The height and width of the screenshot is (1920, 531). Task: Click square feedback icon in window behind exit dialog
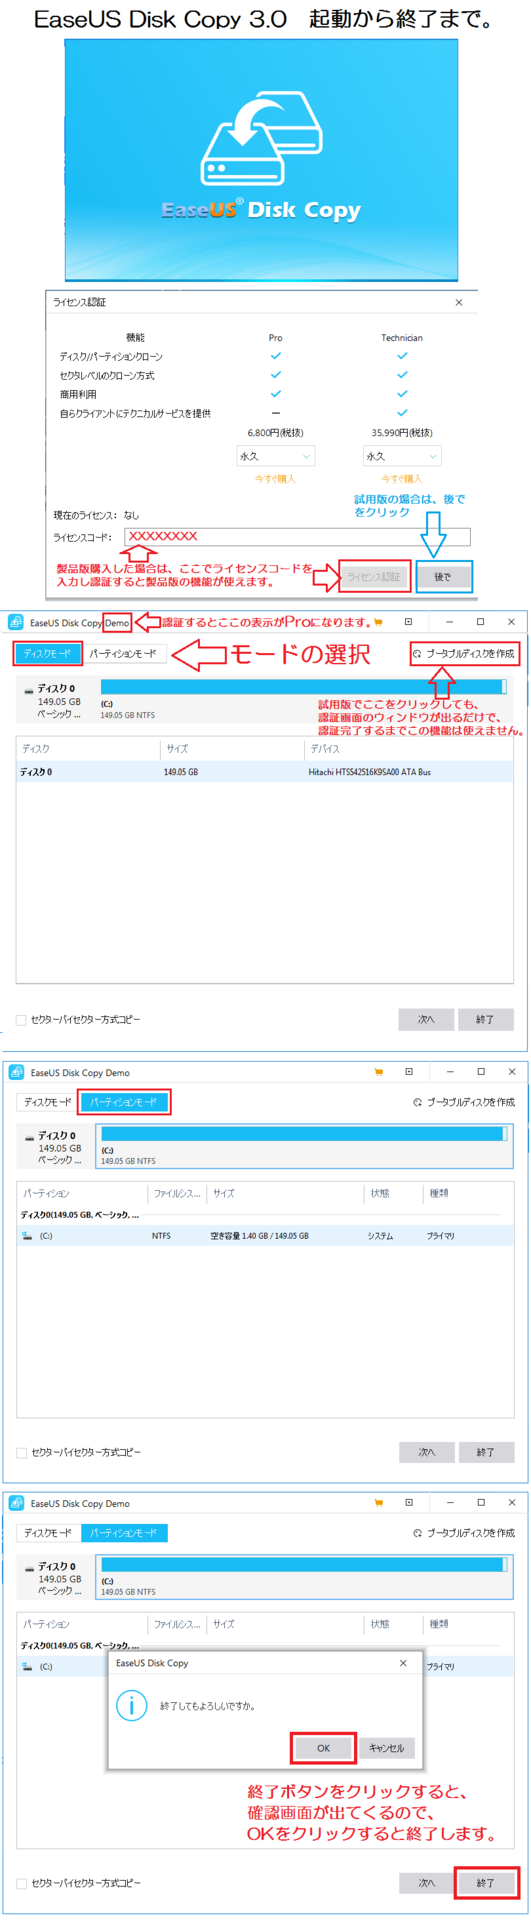pos(409,1502)
